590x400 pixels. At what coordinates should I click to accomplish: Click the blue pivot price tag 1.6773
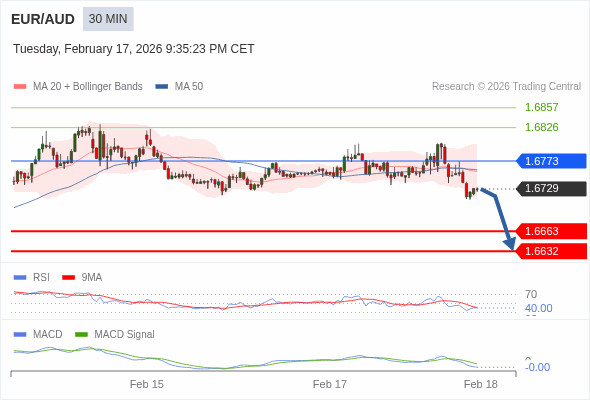click(x=551, y=161)
